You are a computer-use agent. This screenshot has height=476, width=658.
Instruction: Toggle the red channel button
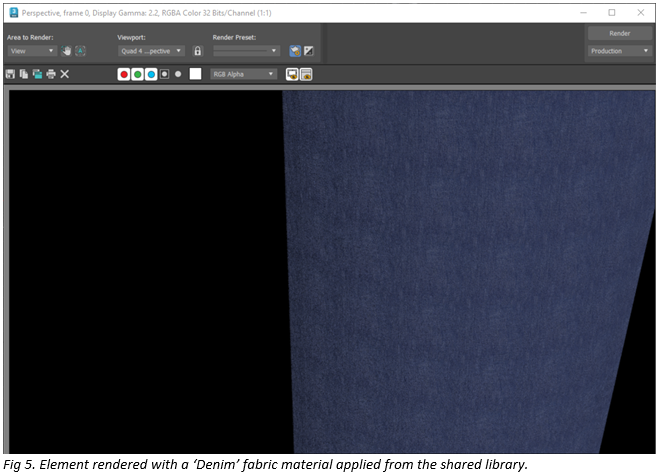pyautogui.click(x=124, y=74)
